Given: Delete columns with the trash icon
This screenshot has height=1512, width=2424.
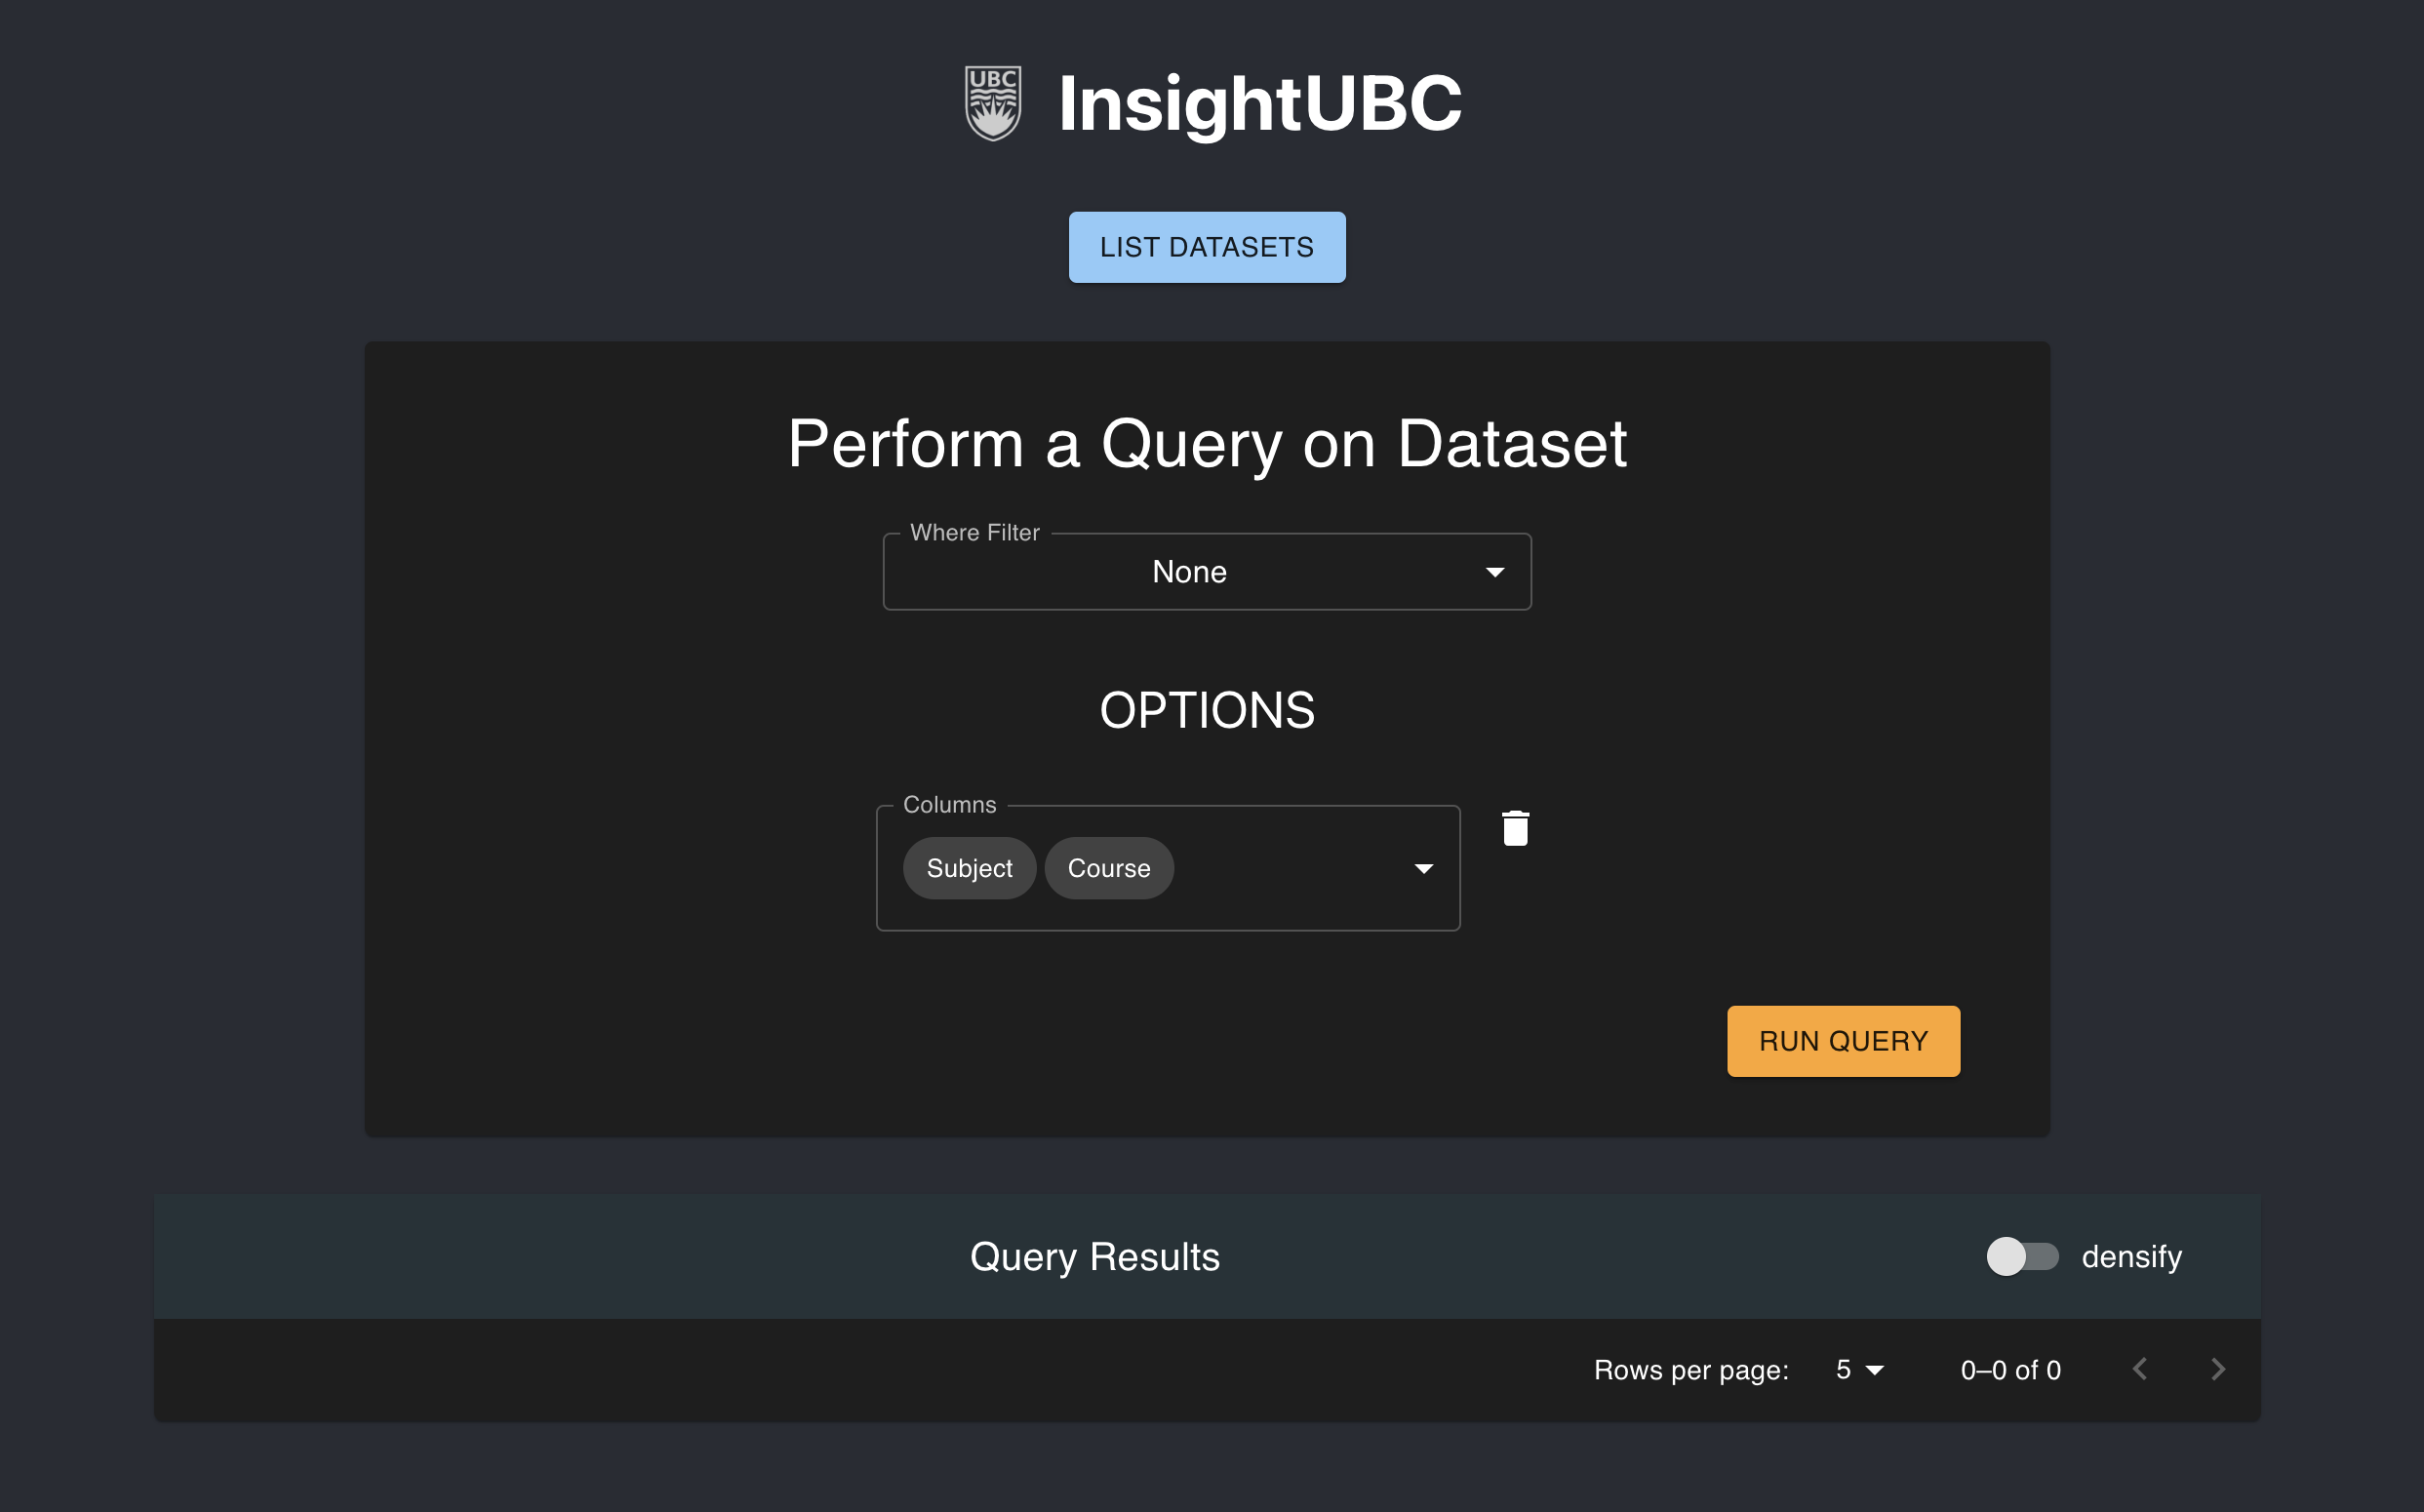Looking at the screenshot, I should [1515, 828].
